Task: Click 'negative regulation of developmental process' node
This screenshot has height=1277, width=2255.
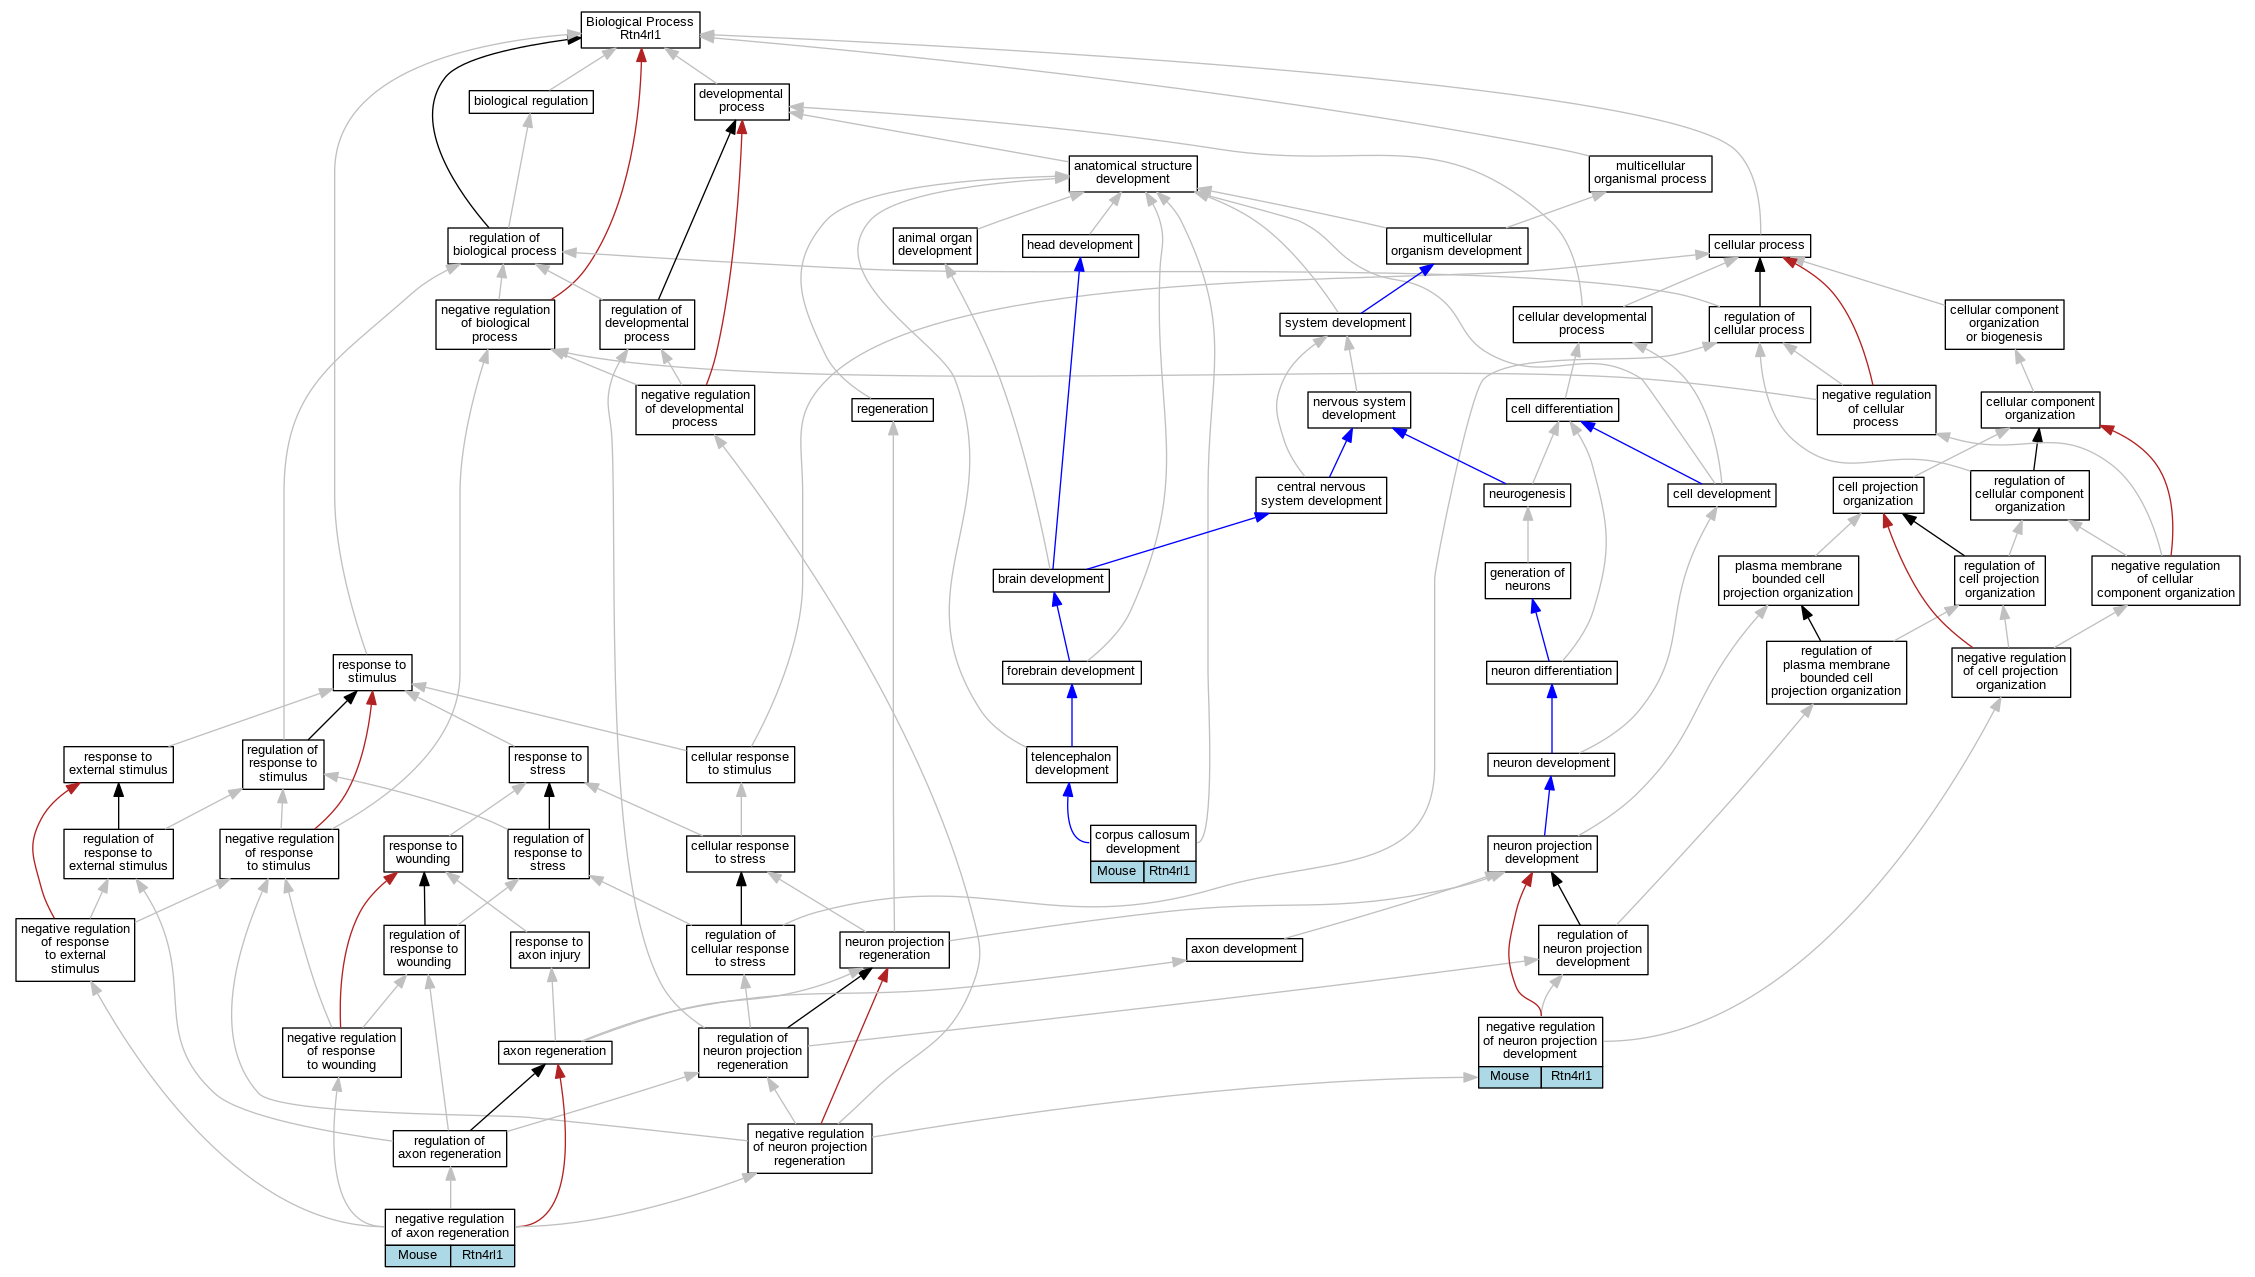Action: pos(695,409)
